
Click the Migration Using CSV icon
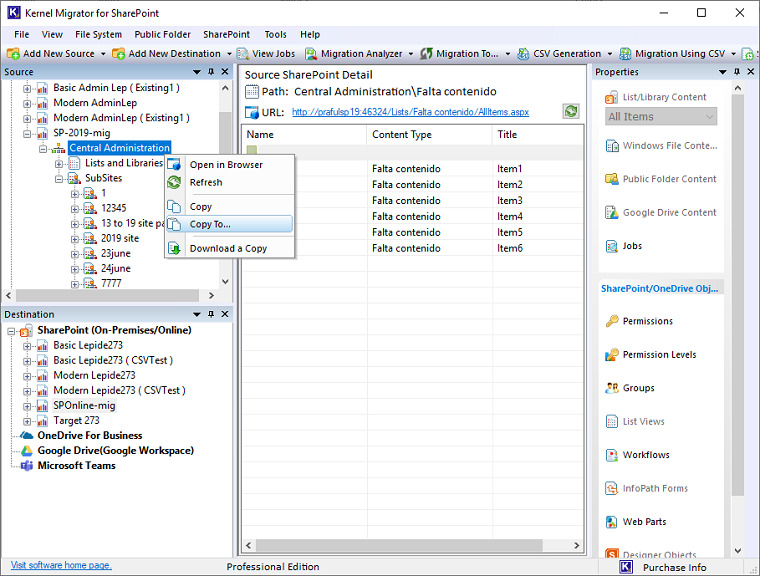click(625, 53)
